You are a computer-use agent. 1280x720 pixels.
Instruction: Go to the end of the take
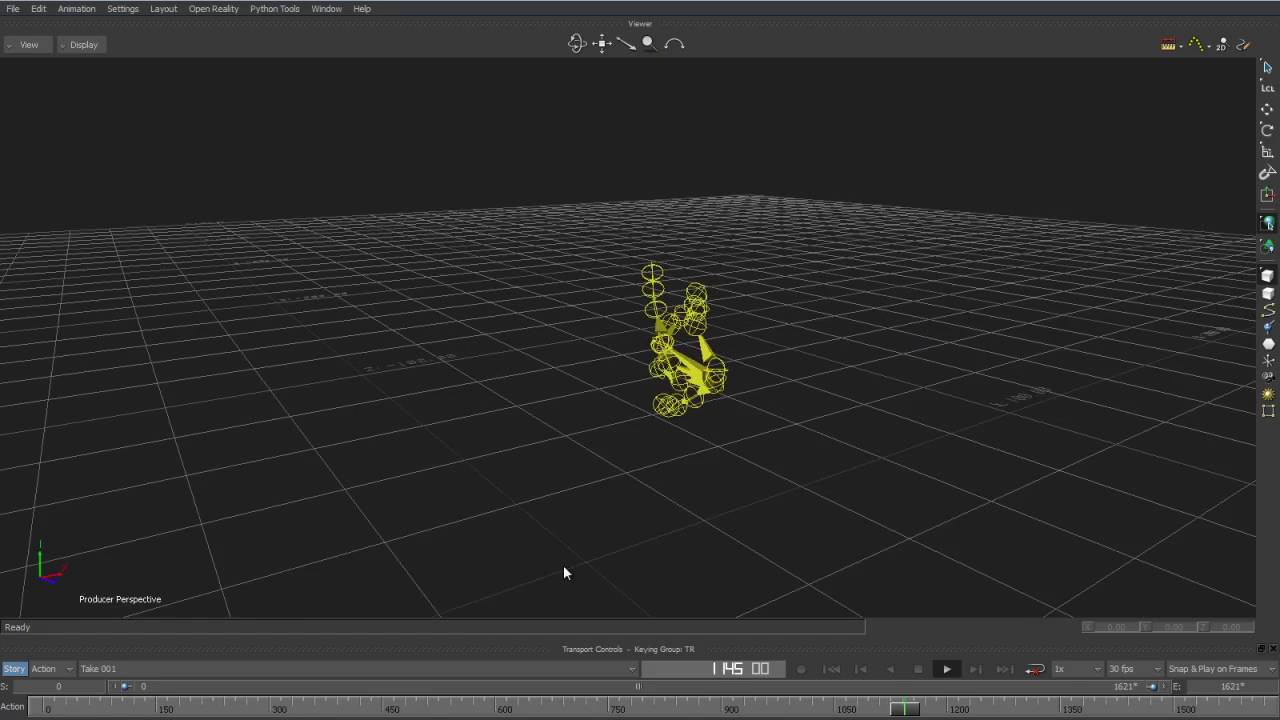pos(1004,669)
